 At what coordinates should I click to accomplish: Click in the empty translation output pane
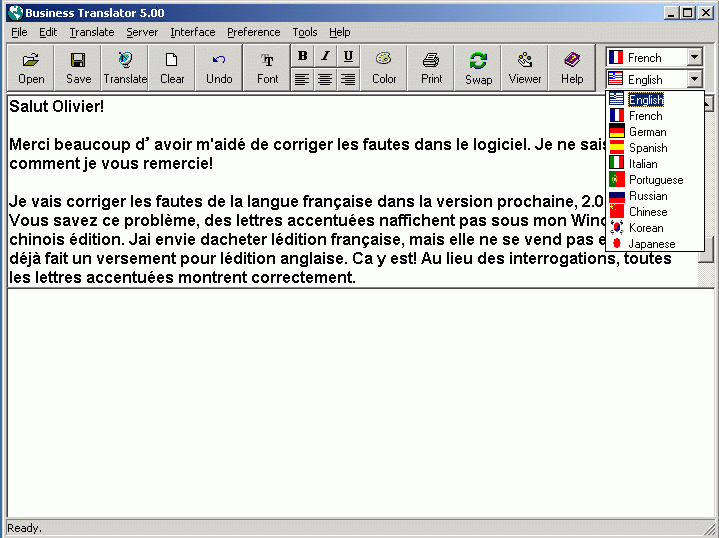click(360, 403)
